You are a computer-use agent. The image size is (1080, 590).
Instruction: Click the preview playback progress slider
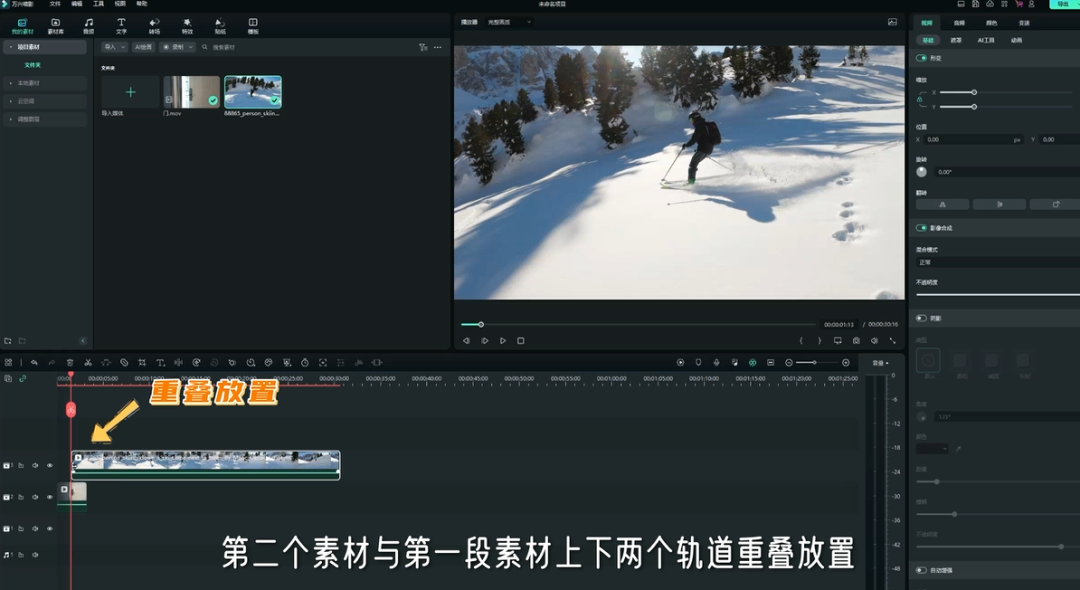point(638,324)
